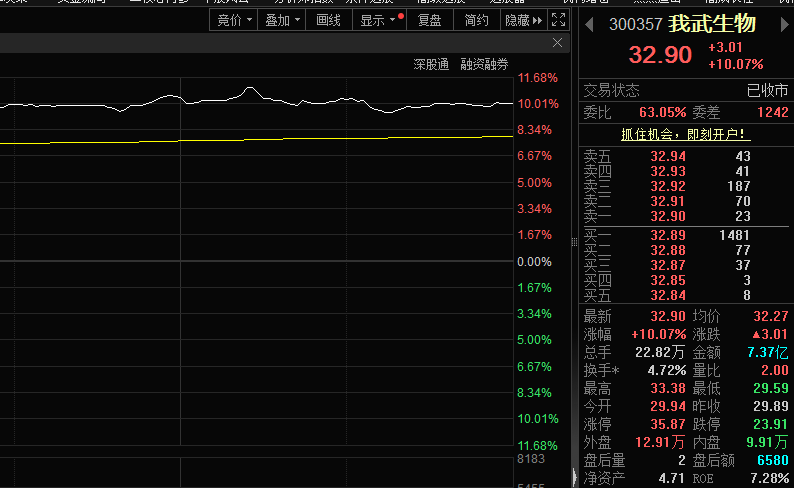Close the chart panel with X icon
The width and height of the screenshot is (794, 488).
pos(558,43)
